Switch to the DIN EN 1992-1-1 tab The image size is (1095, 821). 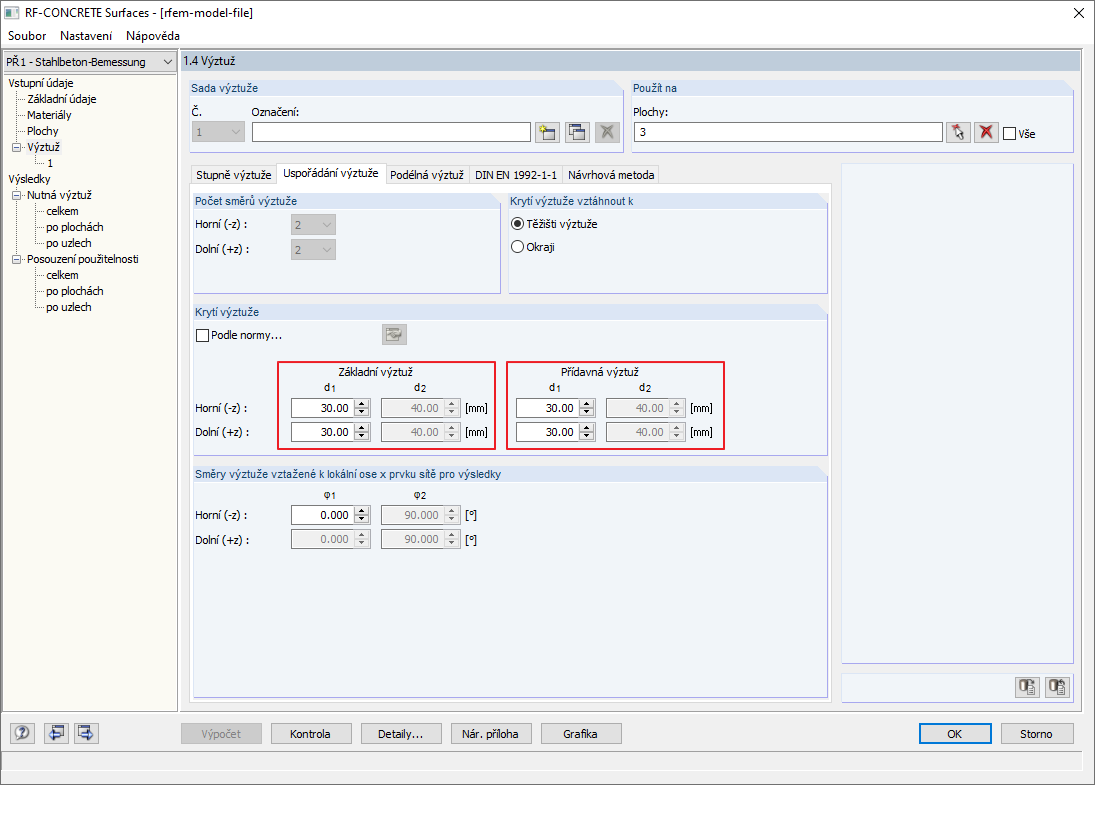pos(516,175)
